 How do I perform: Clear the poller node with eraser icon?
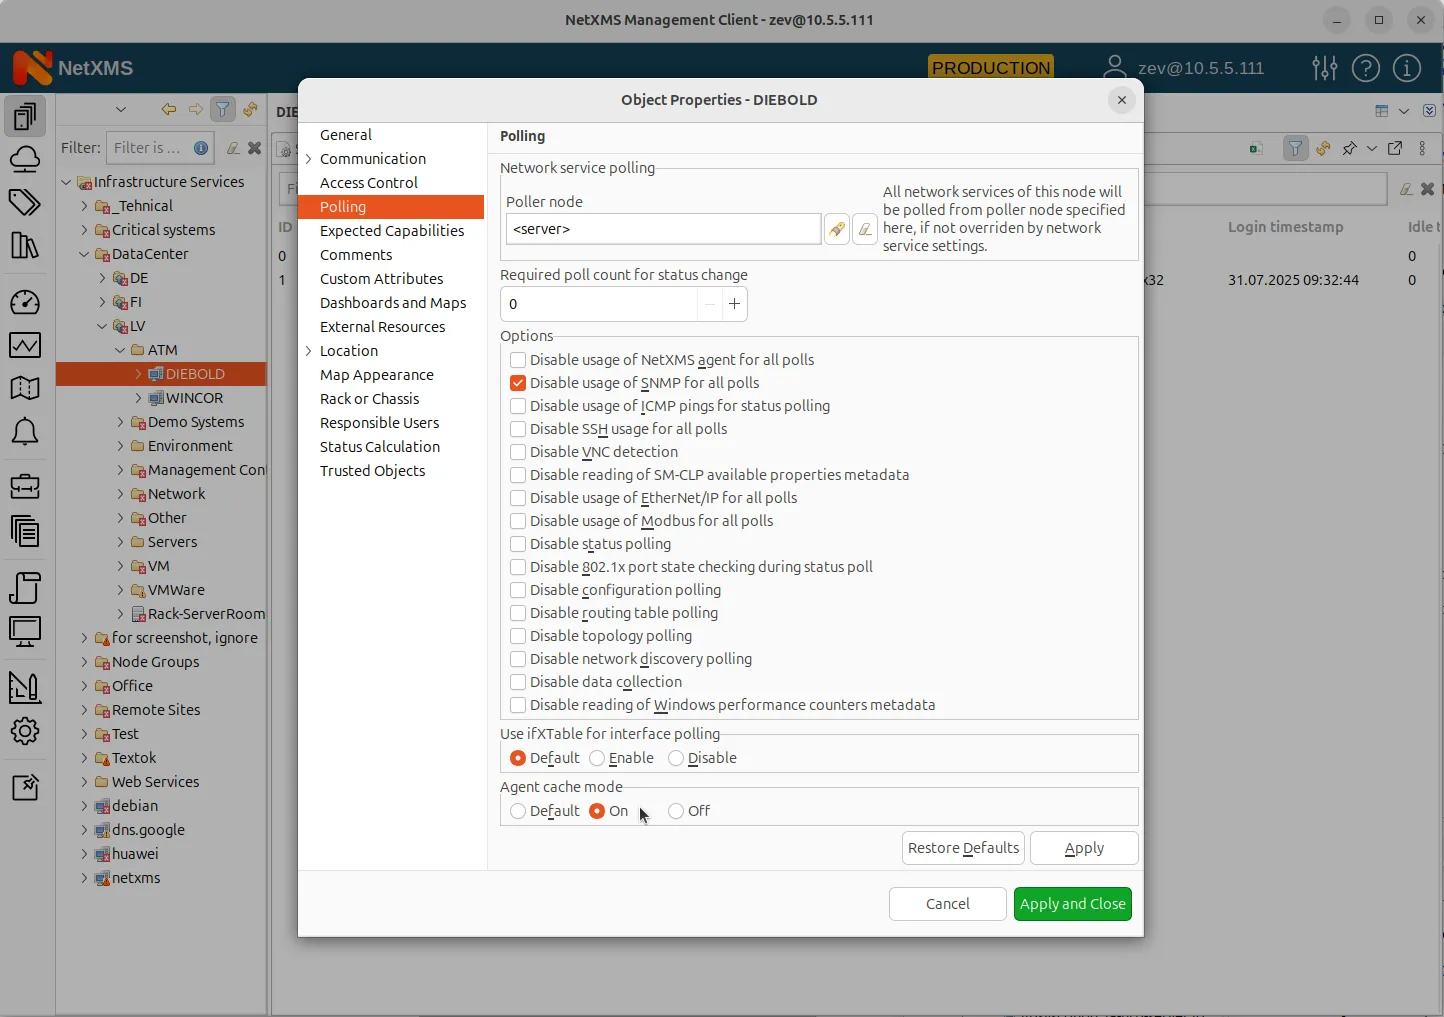coord(865,229)
